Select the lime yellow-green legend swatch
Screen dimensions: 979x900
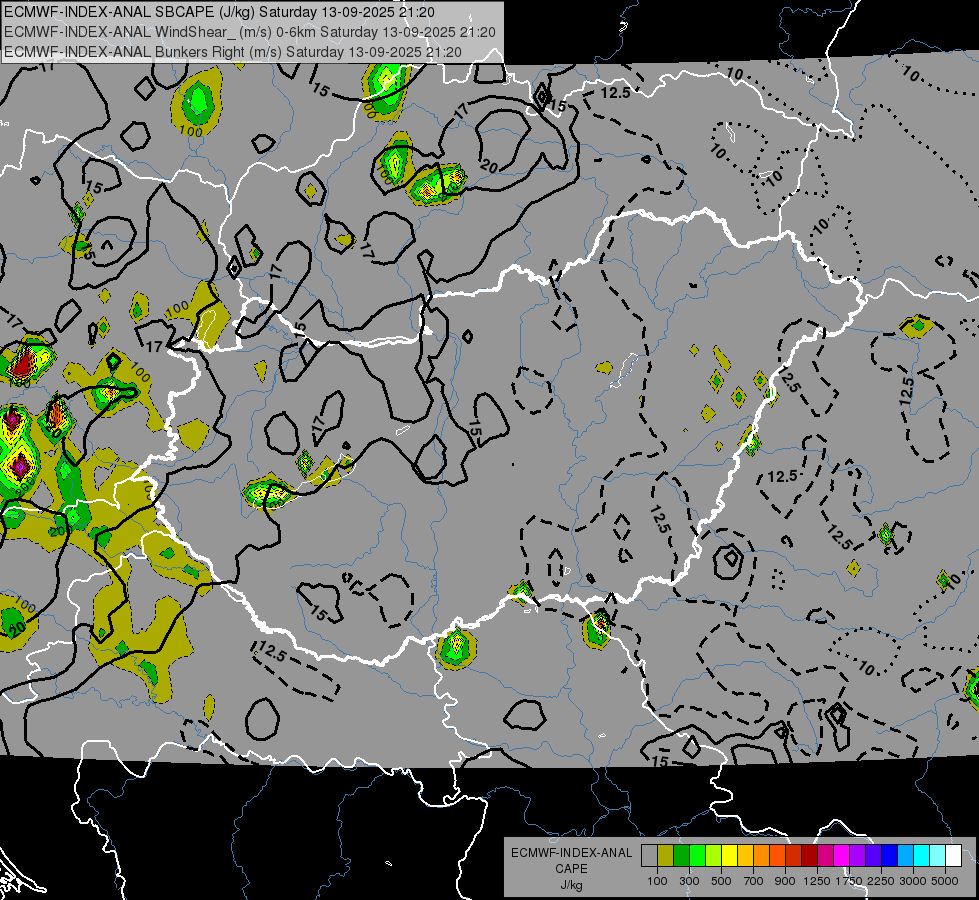point(713,855)
